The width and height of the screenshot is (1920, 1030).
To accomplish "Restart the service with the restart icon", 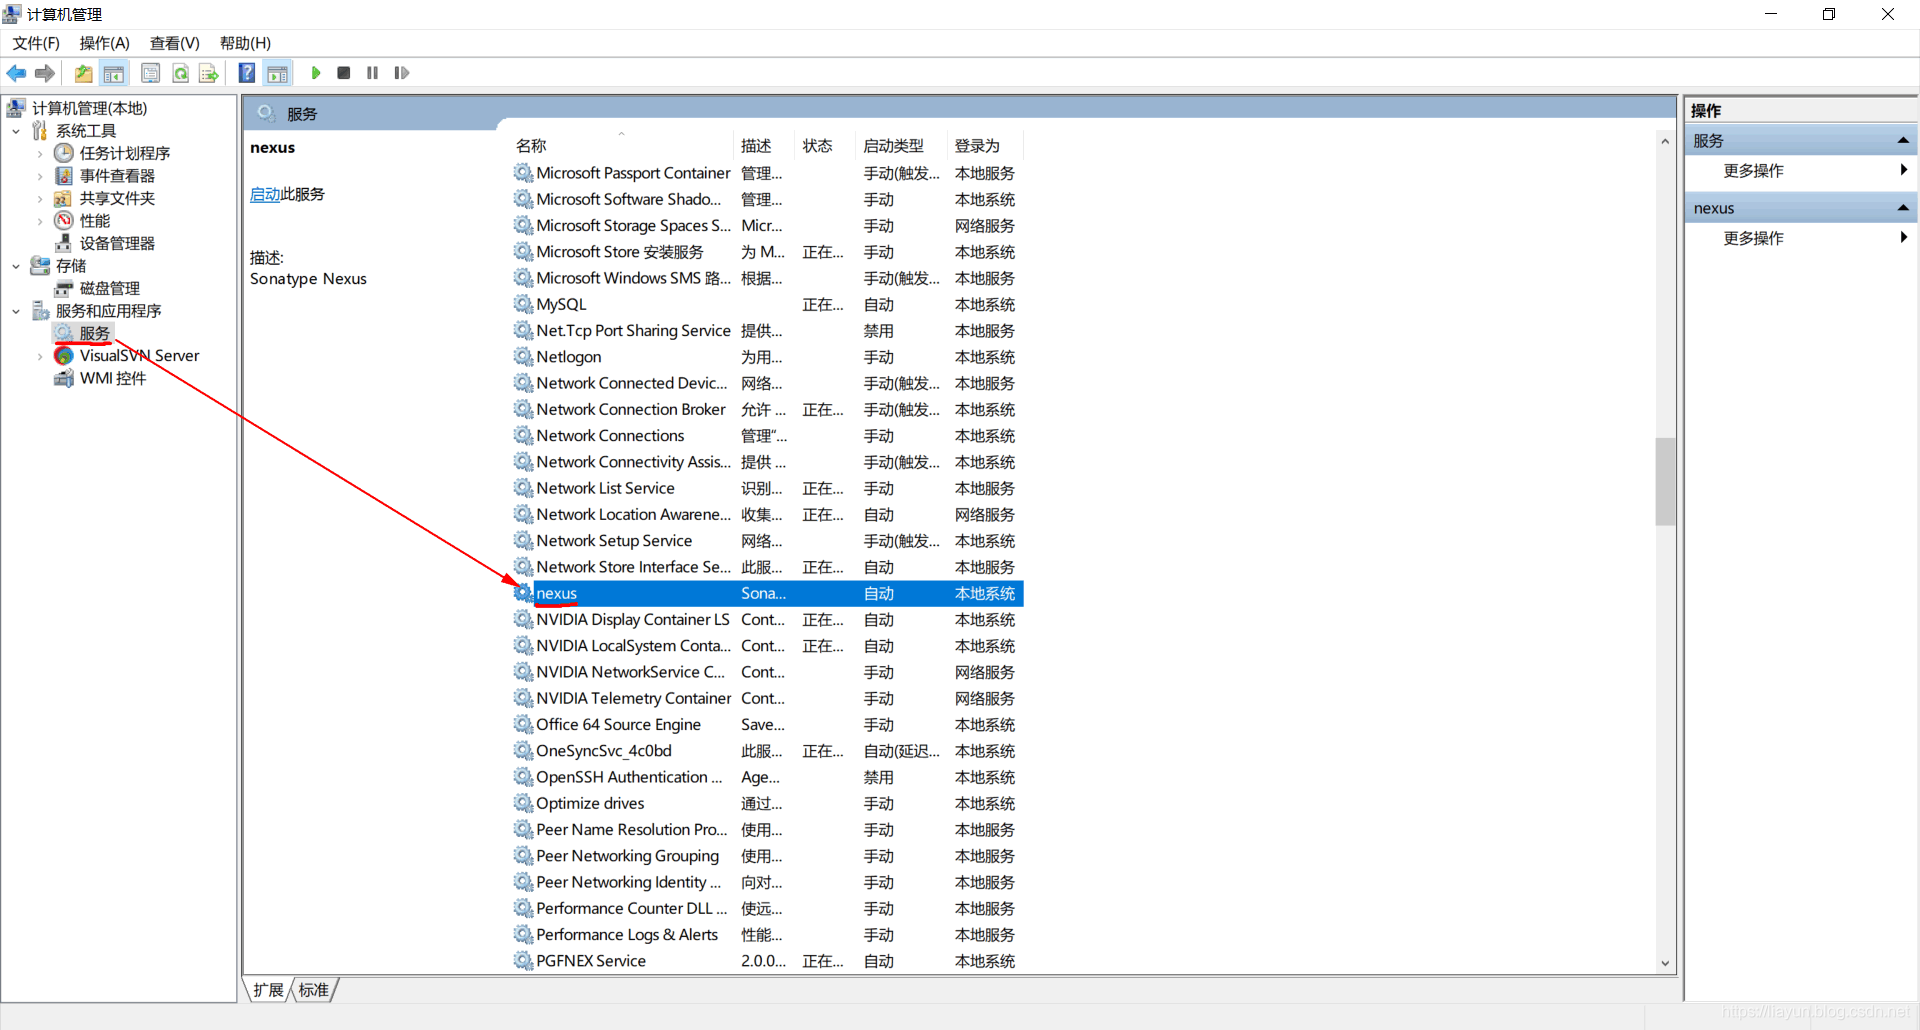I will point(402,73).
